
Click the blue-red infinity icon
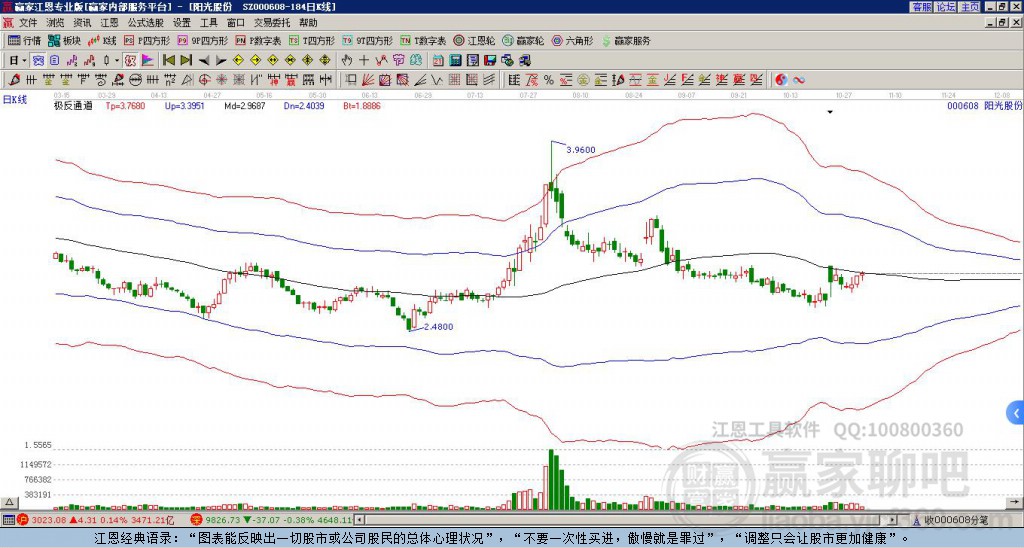(799, 80)
